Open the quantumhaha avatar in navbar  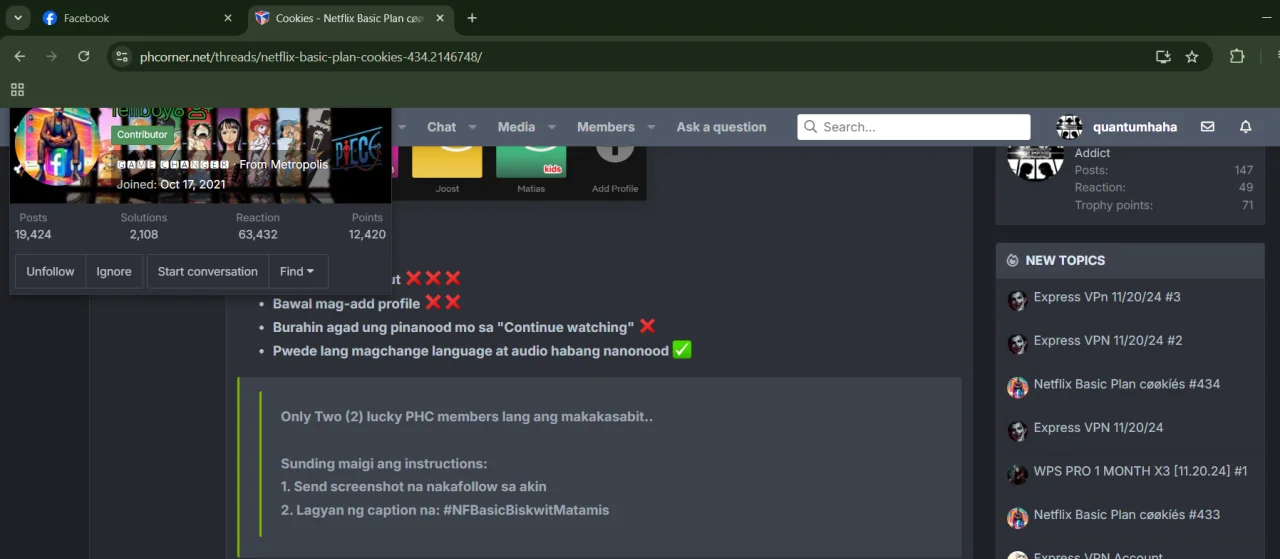pyautogui.click(x=1069, y=127)
